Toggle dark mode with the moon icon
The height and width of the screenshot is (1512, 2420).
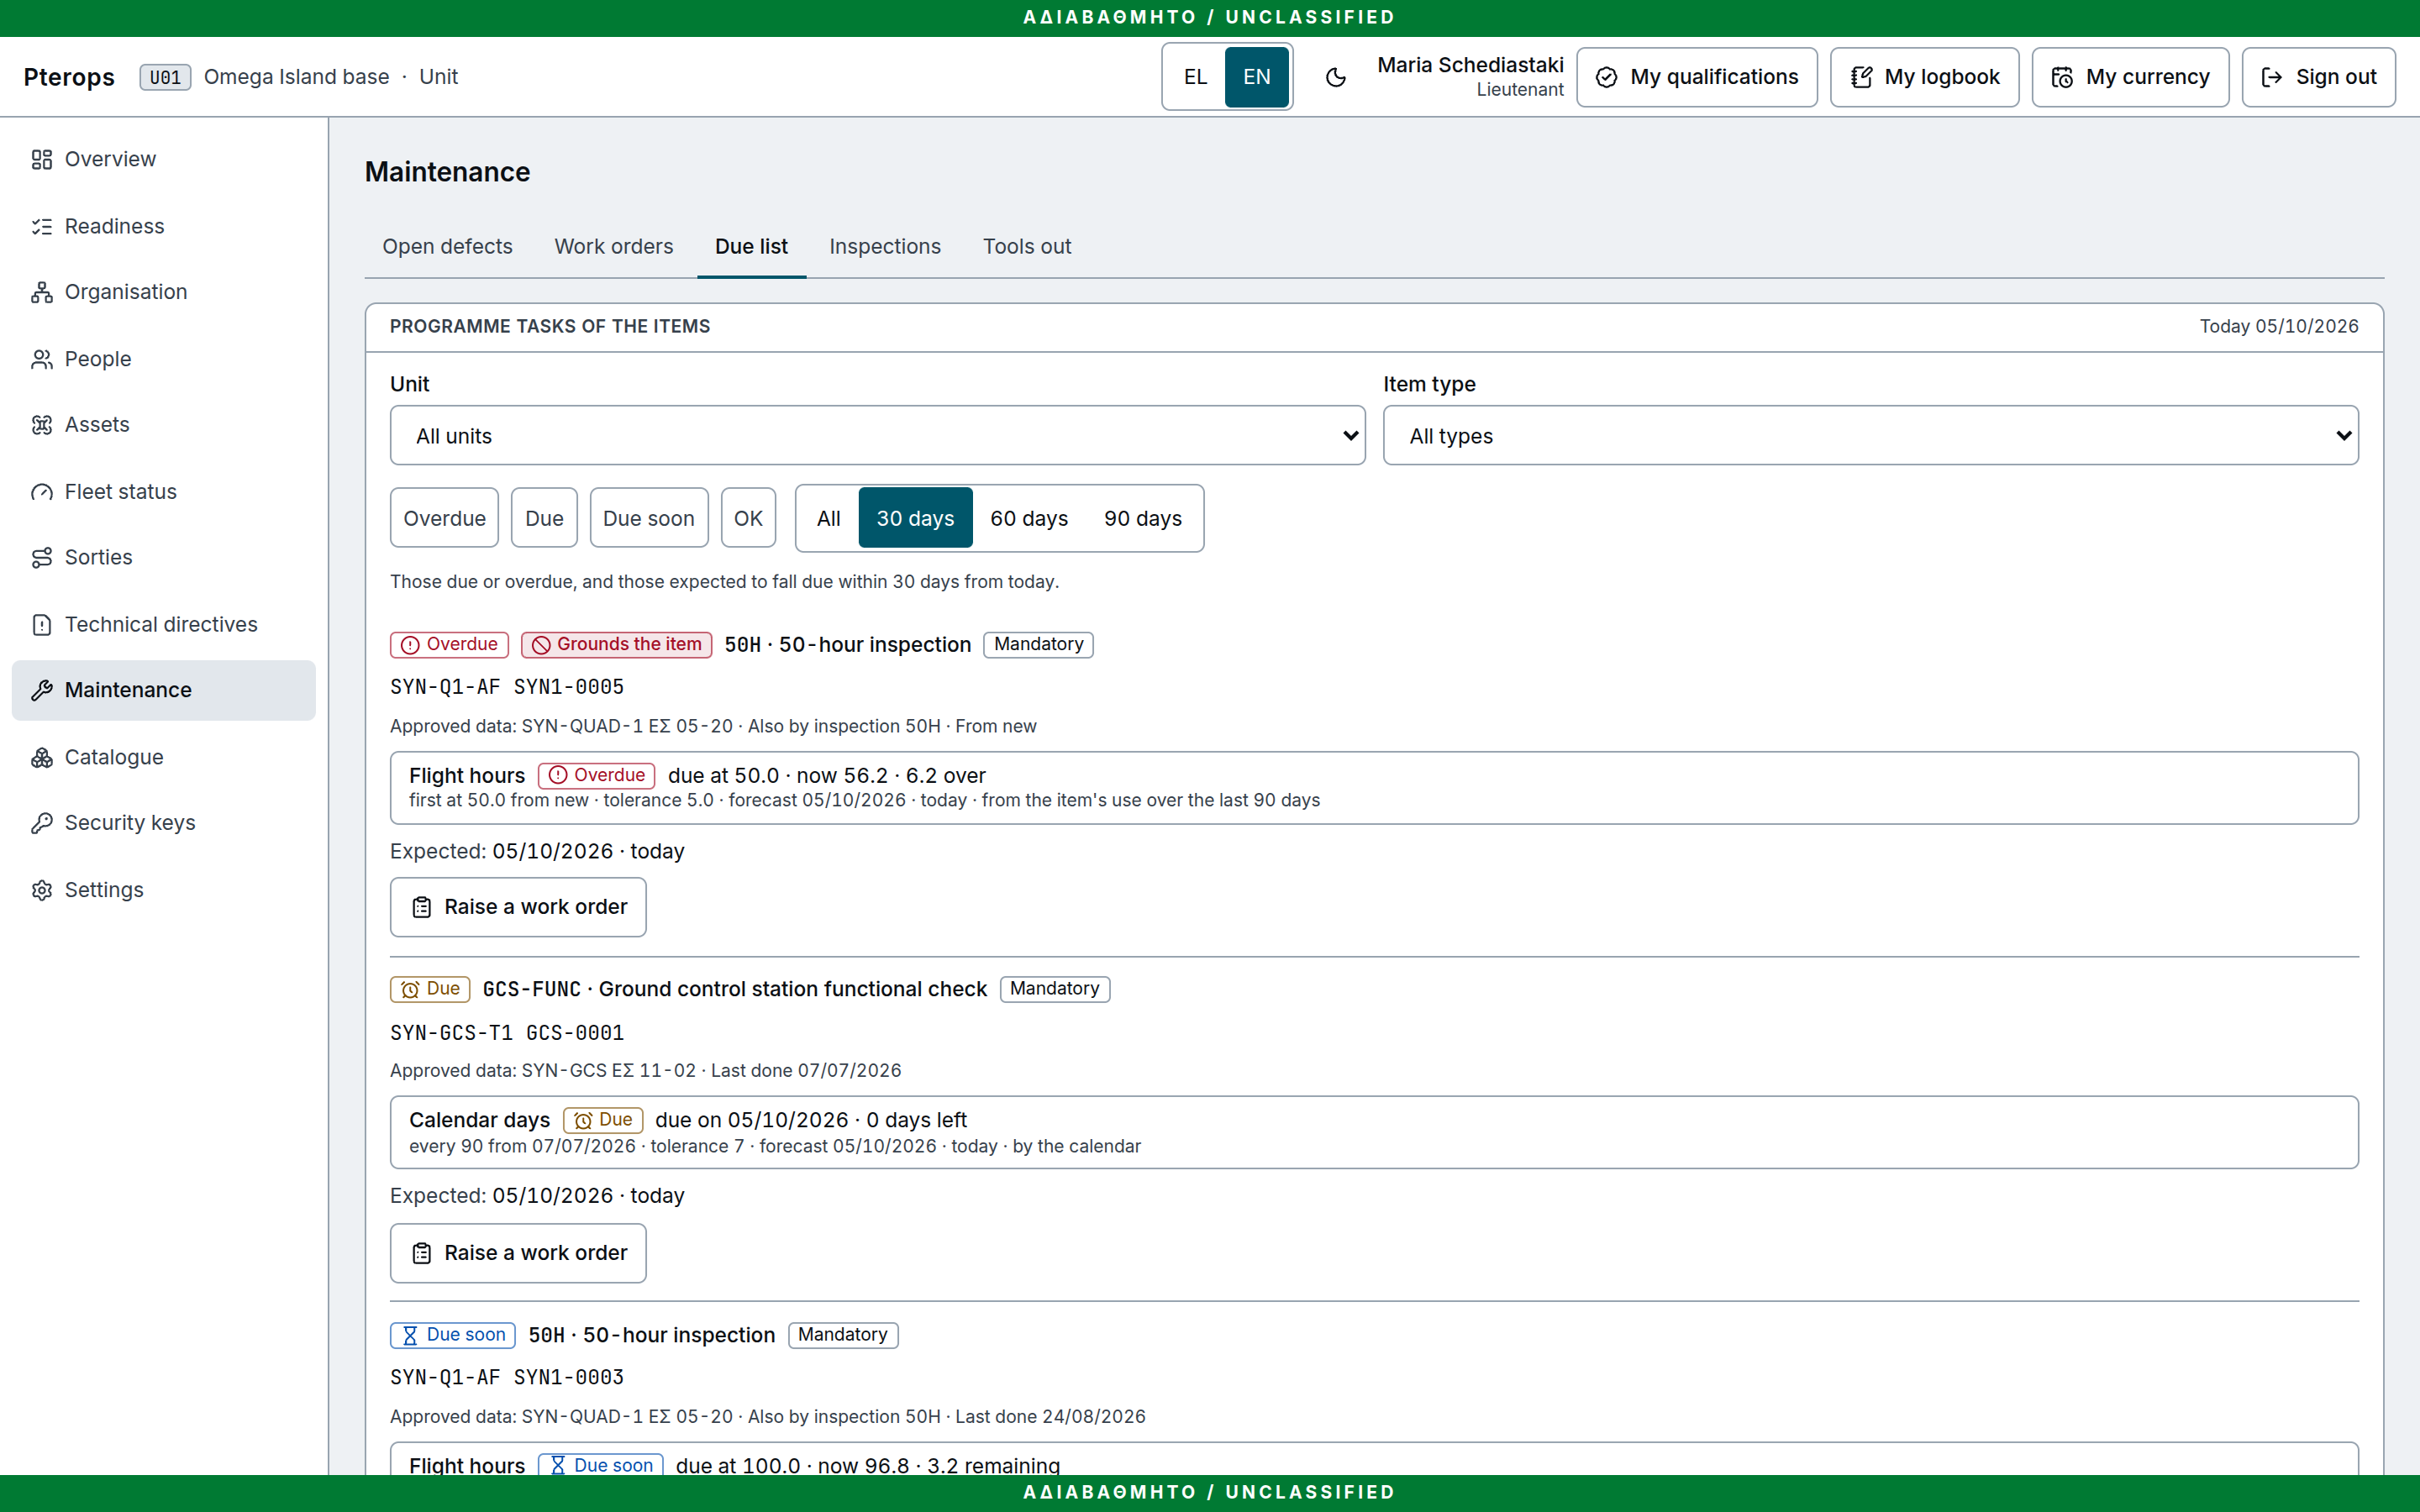(1335, 77)
